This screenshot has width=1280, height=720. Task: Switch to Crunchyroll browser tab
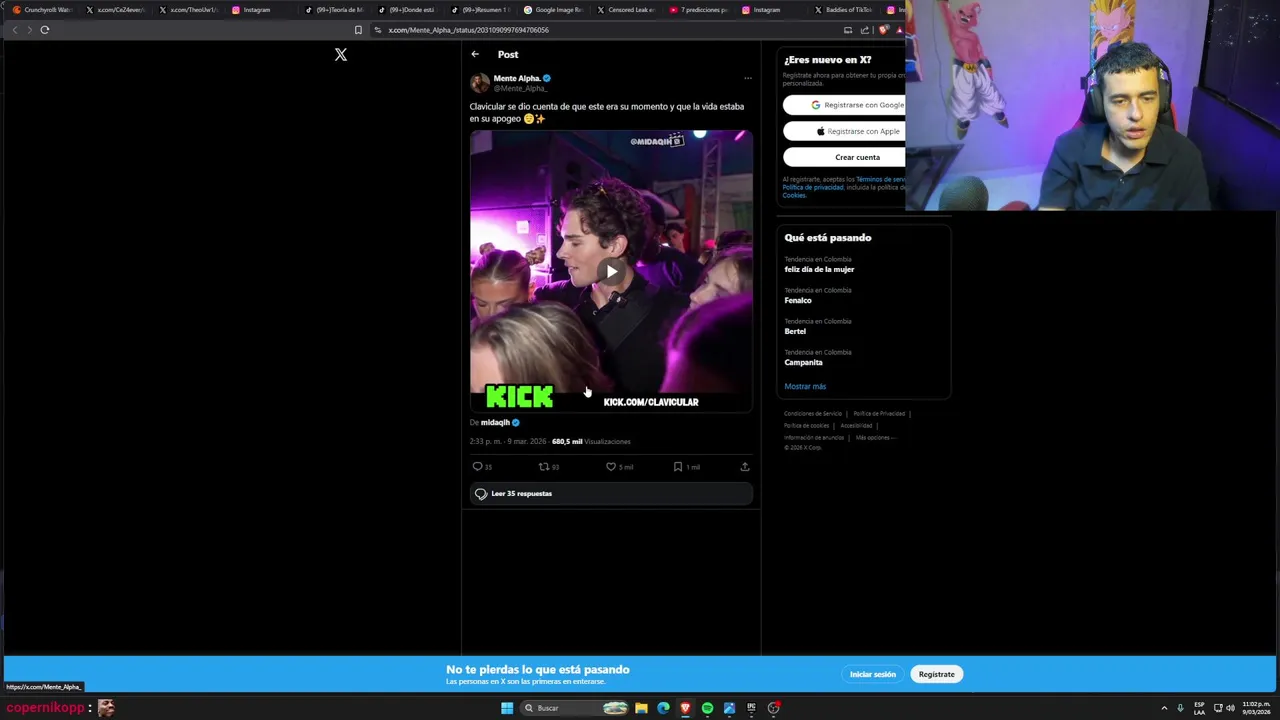pyautogui.click(x=42, y=10)
